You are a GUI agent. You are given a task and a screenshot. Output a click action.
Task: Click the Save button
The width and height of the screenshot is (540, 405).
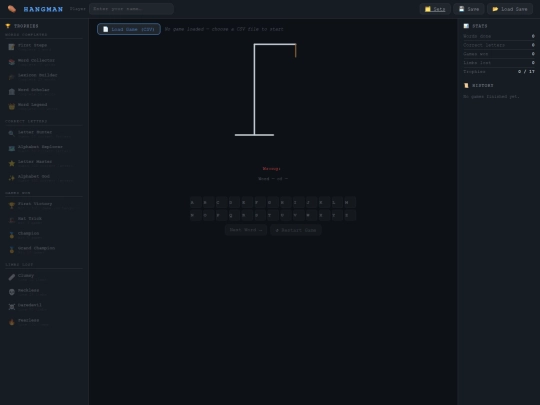pos(469,9)
